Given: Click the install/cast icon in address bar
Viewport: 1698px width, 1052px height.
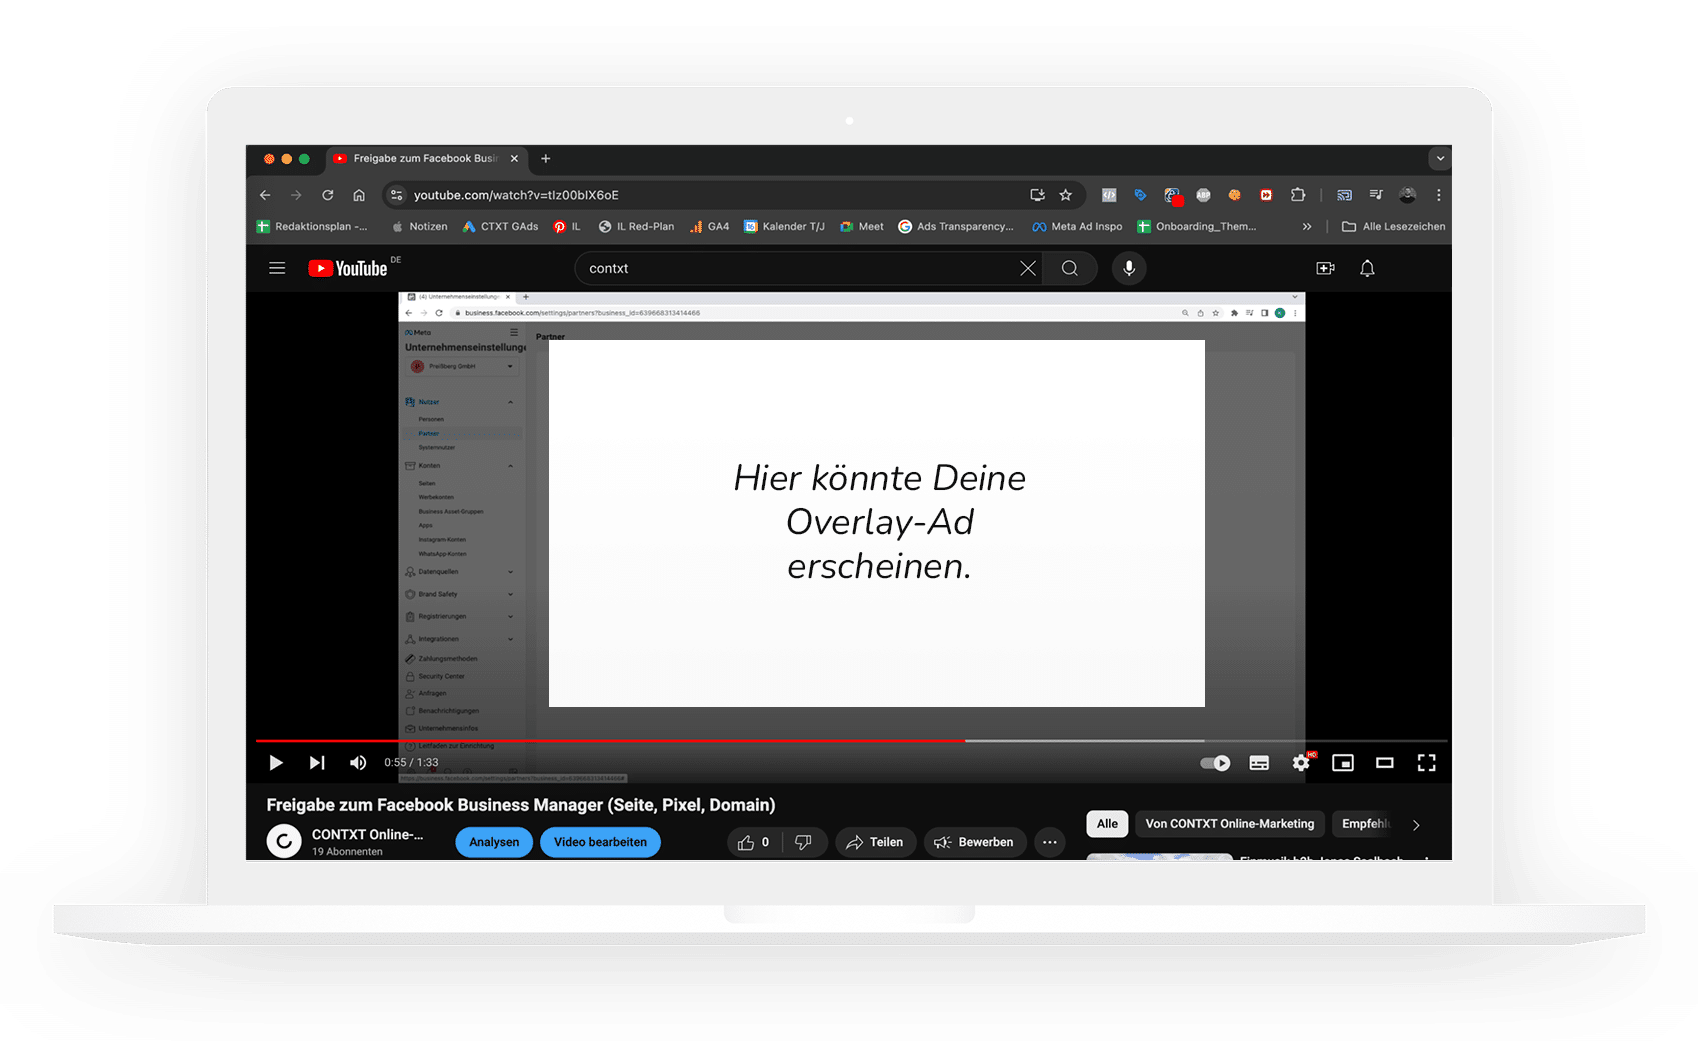Looking at the screenshot, I should tap(1037, 195).
